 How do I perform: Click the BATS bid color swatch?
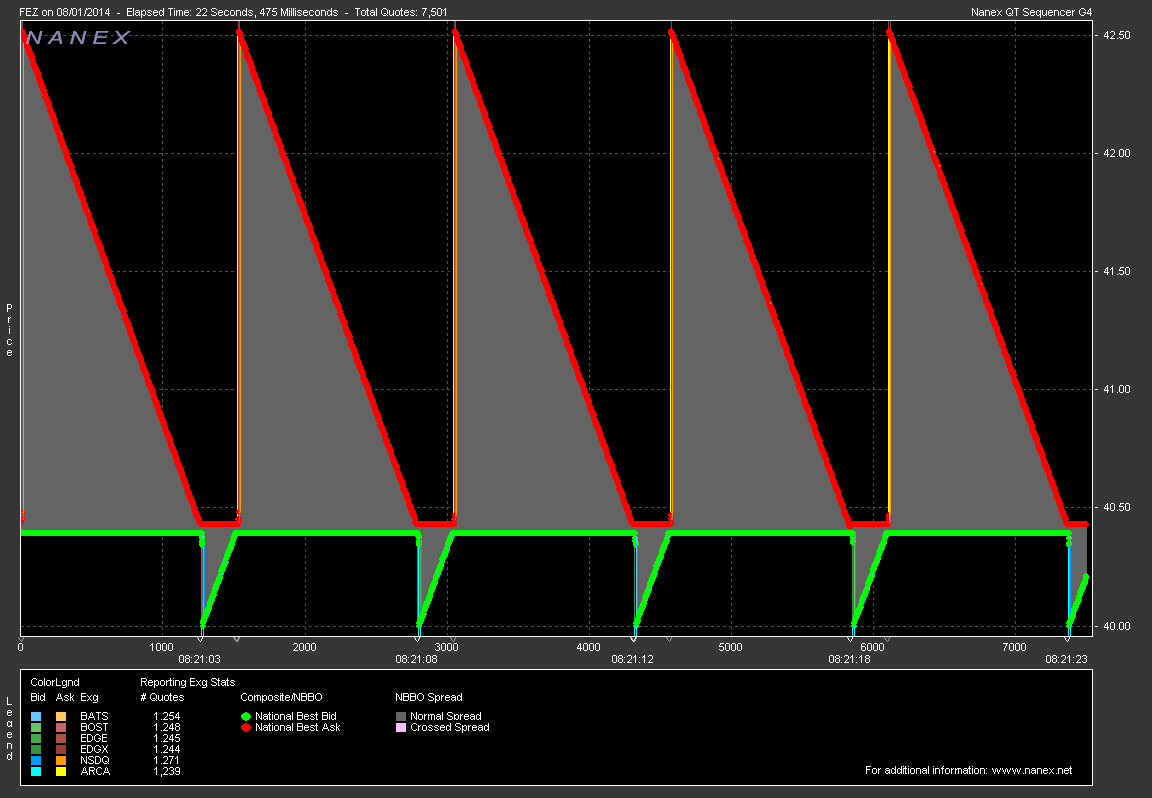[x=36, y=716]
